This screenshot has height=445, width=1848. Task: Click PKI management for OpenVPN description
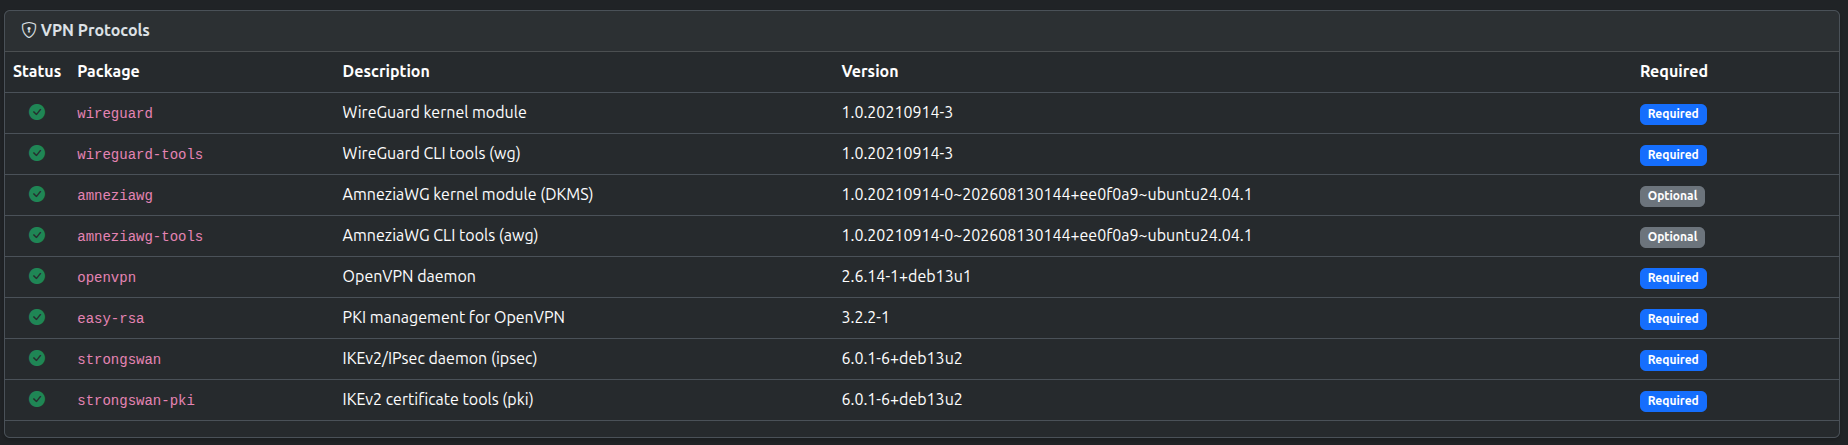pyautogui.click(x=454, y=318)
